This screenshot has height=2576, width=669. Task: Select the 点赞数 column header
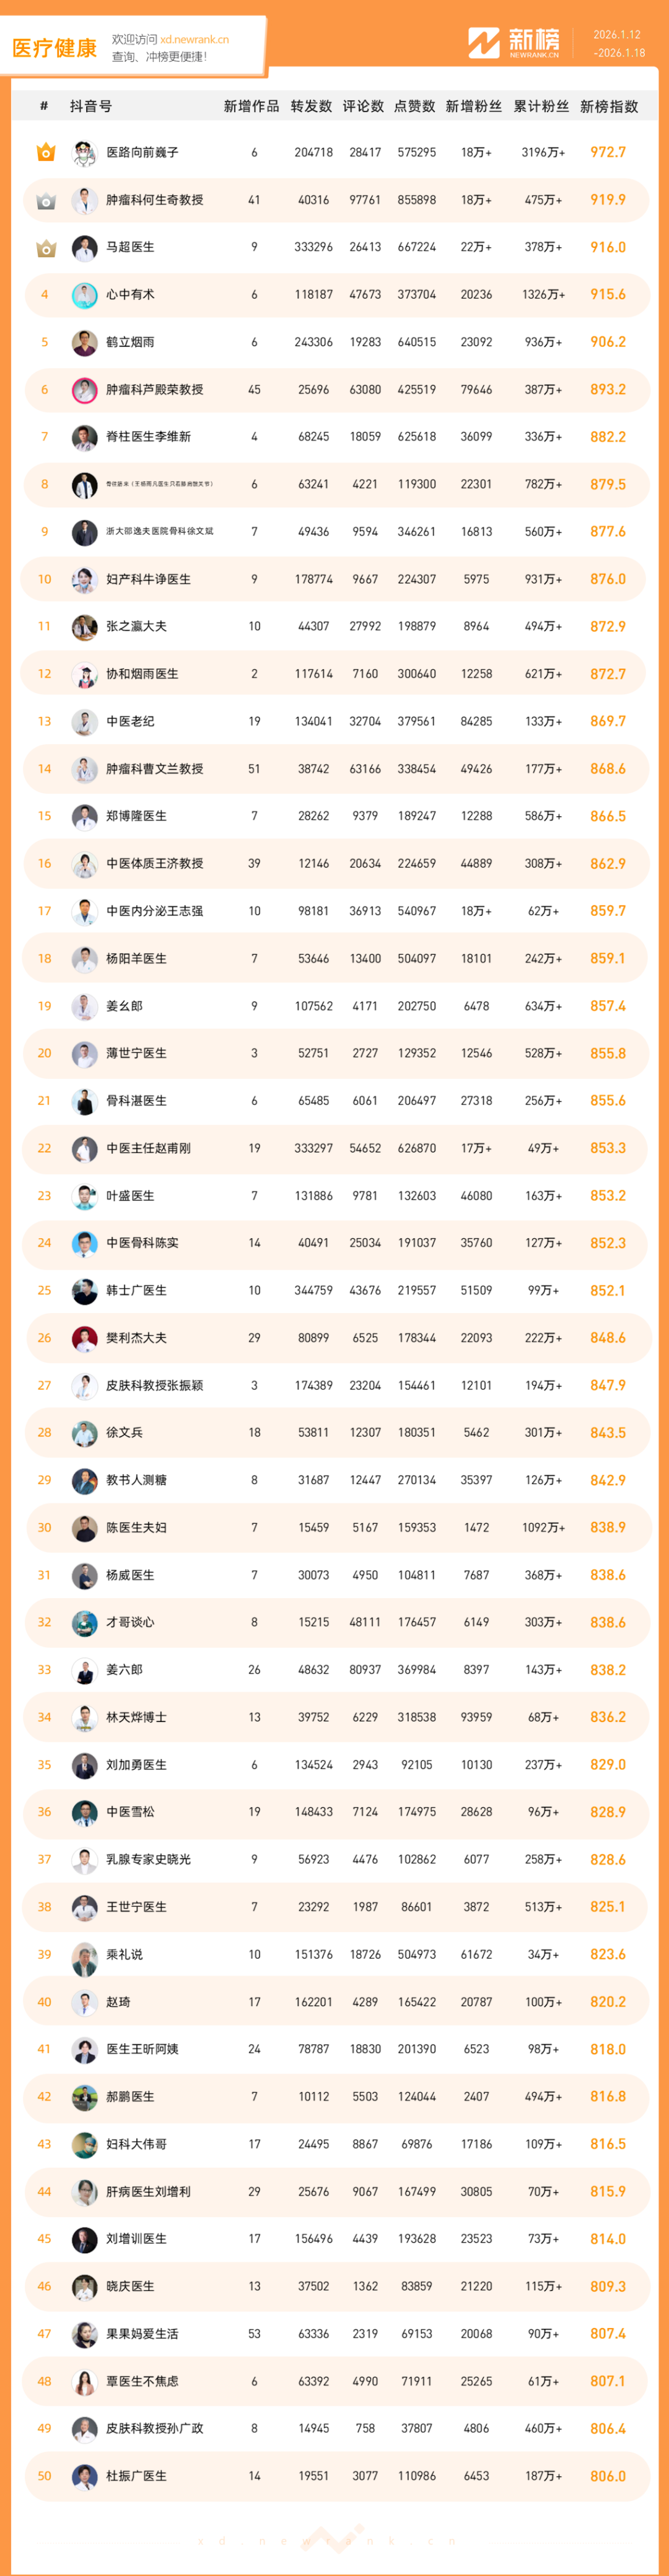click(414, 106)
